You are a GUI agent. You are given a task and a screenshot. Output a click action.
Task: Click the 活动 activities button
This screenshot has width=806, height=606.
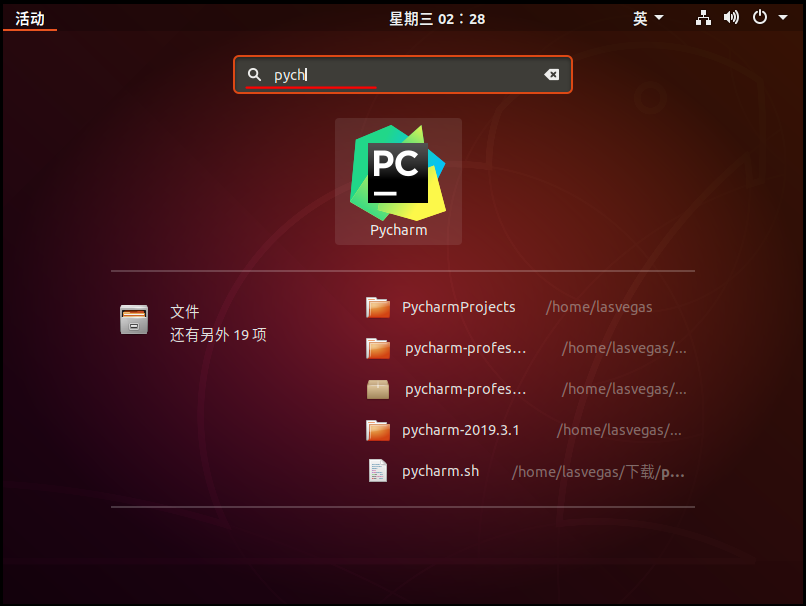[30, 19]
